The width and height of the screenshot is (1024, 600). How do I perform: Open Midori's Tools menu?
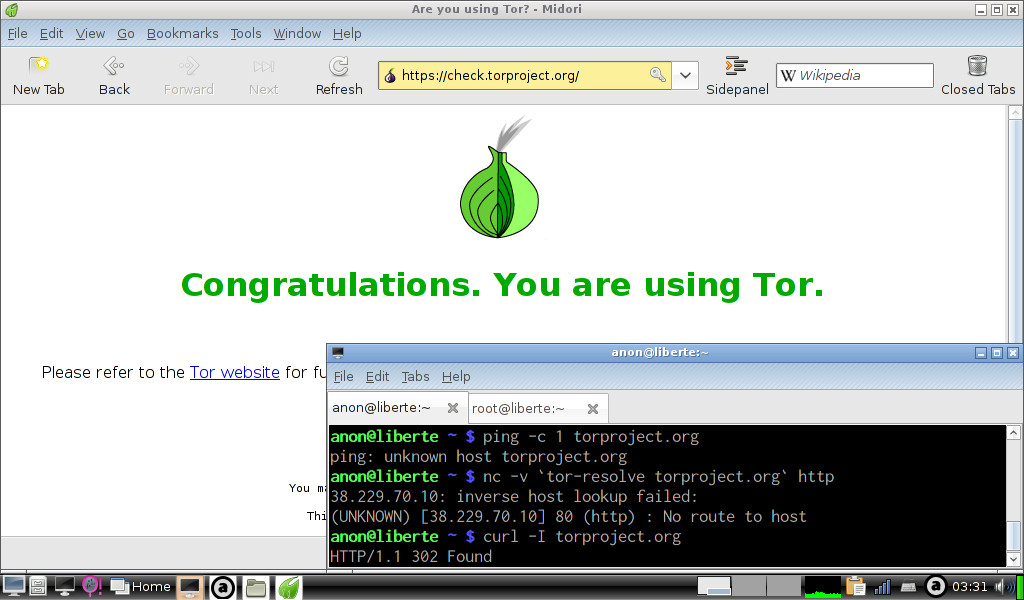tap(246, 34)
